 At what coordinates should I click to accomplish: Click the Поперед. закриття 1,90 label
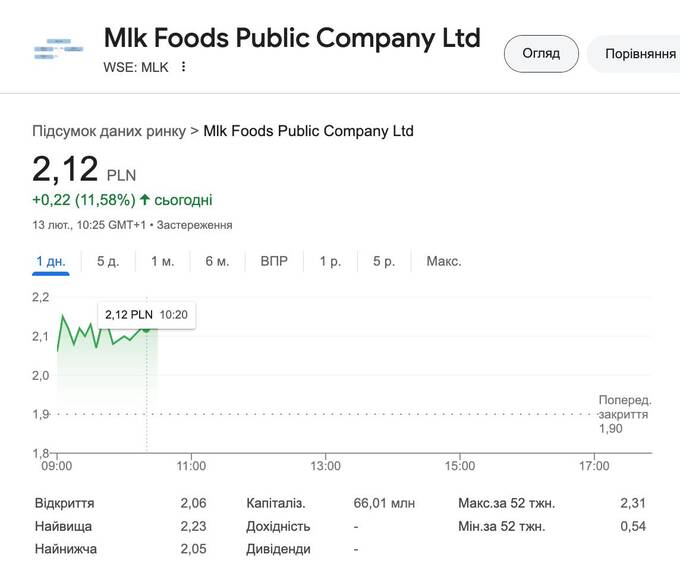[624, 413]
